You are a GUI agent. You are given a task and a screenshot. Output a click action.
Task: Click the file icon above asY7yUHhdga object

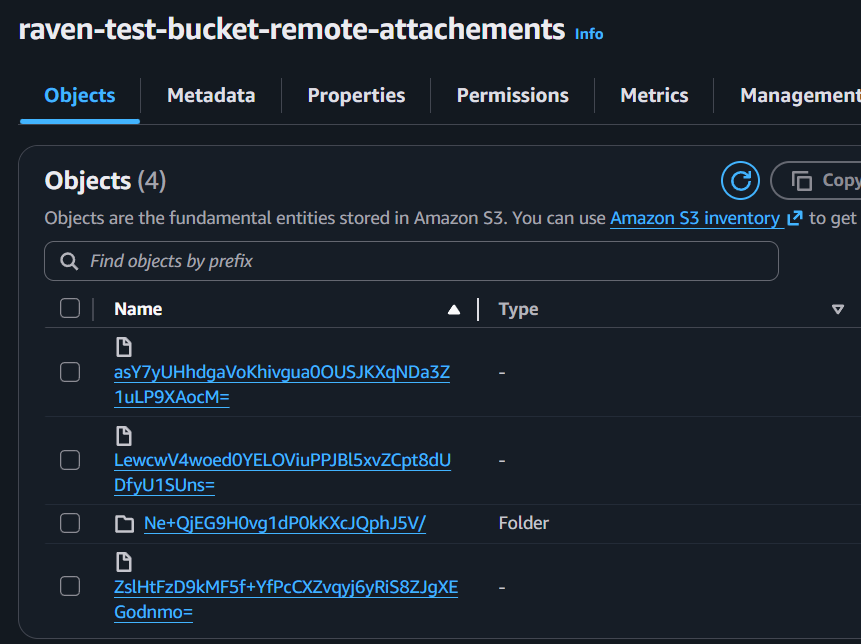point(123,347)
